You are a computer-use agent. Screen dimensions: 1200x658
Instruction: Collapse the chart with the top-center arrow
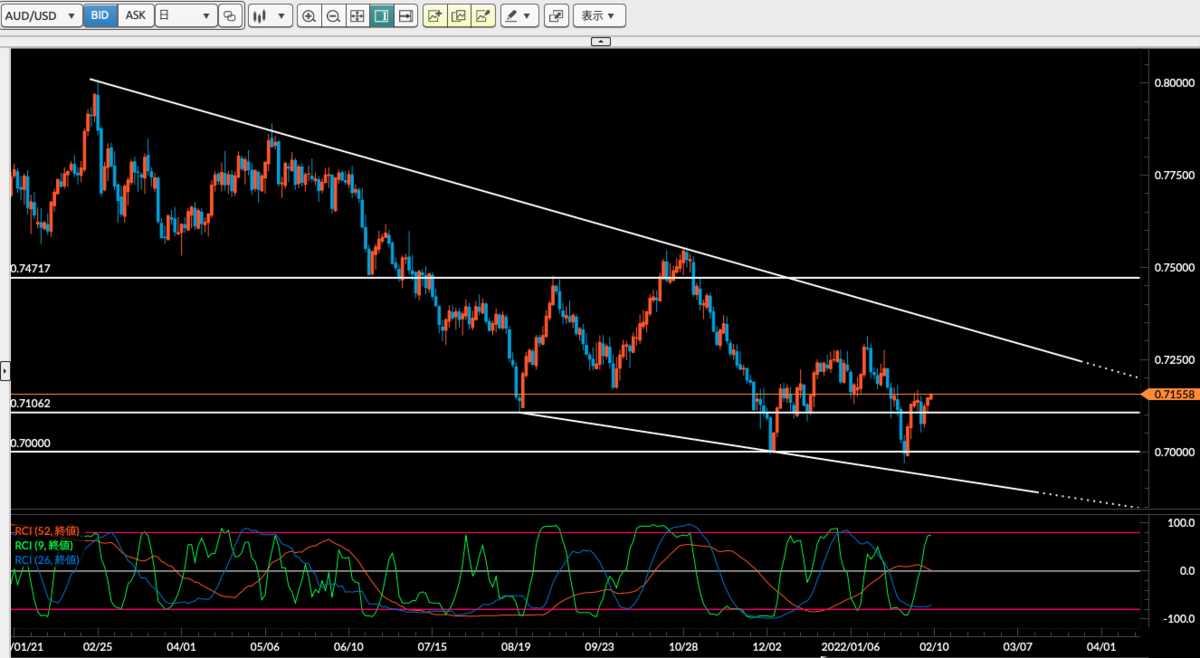[599, 41]
